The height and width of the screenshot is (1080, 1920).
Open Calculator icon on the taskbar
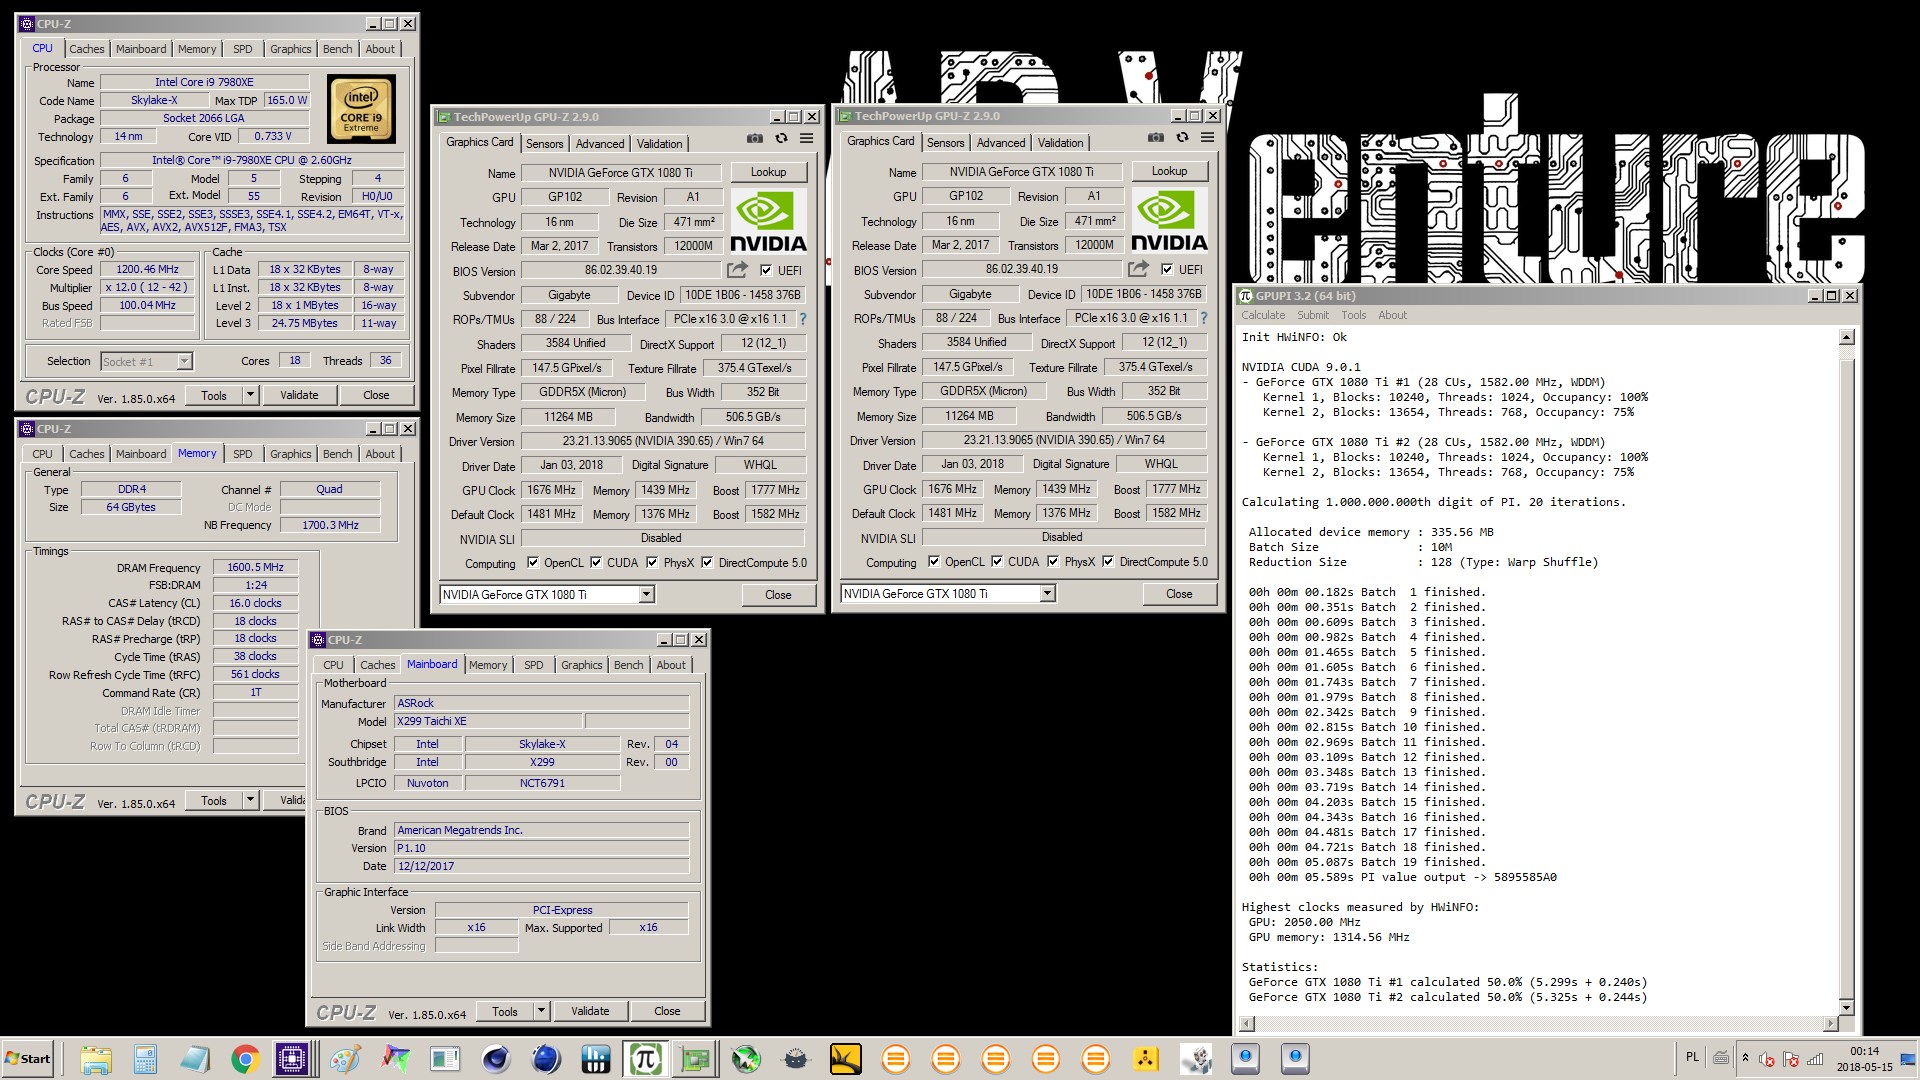145,1059
